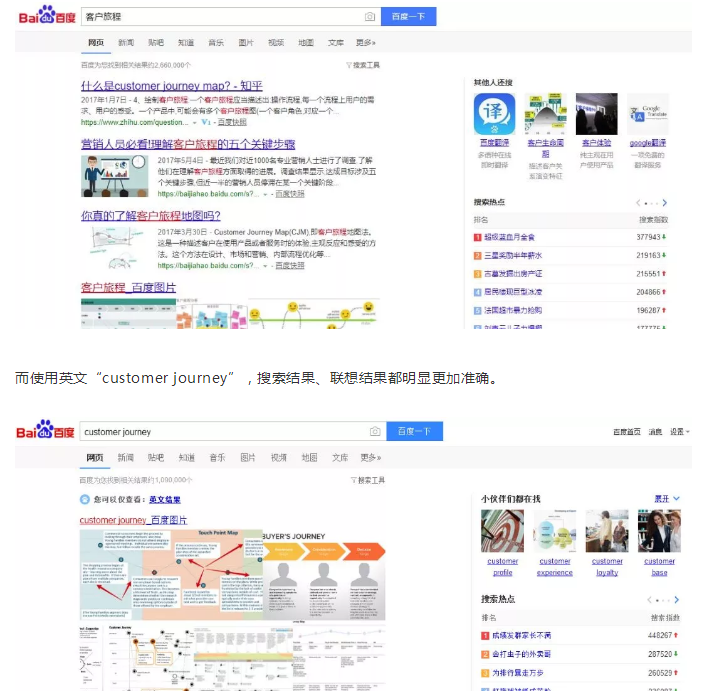Open 更多» menu in the customer journey search tabs
This screenshot has height=691, width=715.
point(371,457)
